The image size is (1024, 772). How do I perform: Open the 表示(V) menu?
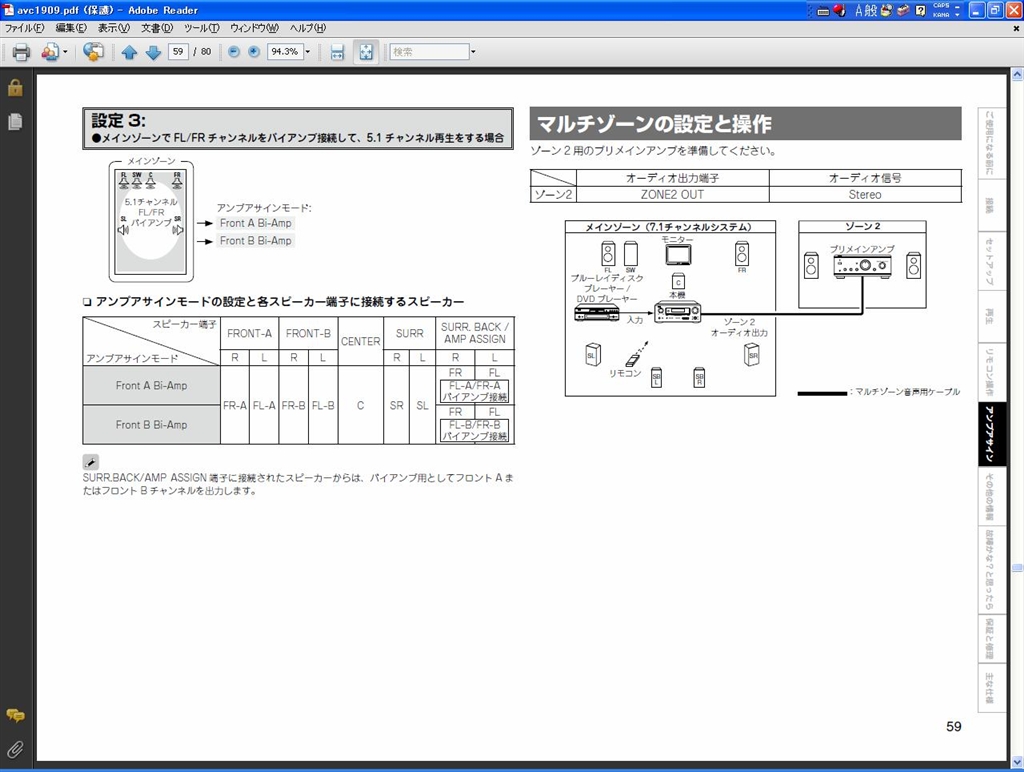pyautogui.click(x=114, y=28)
